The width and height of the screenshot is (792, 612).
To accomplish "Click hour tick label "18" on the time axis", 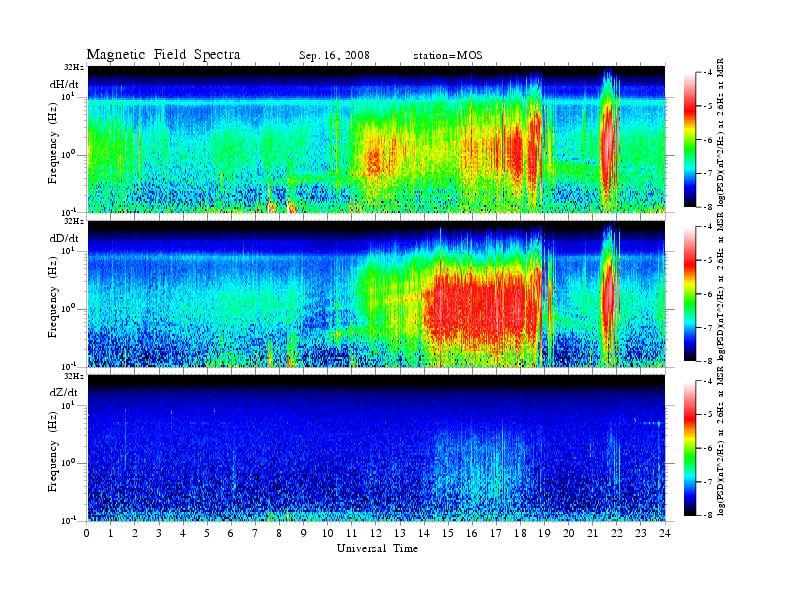I will click(x=520, y=533).
